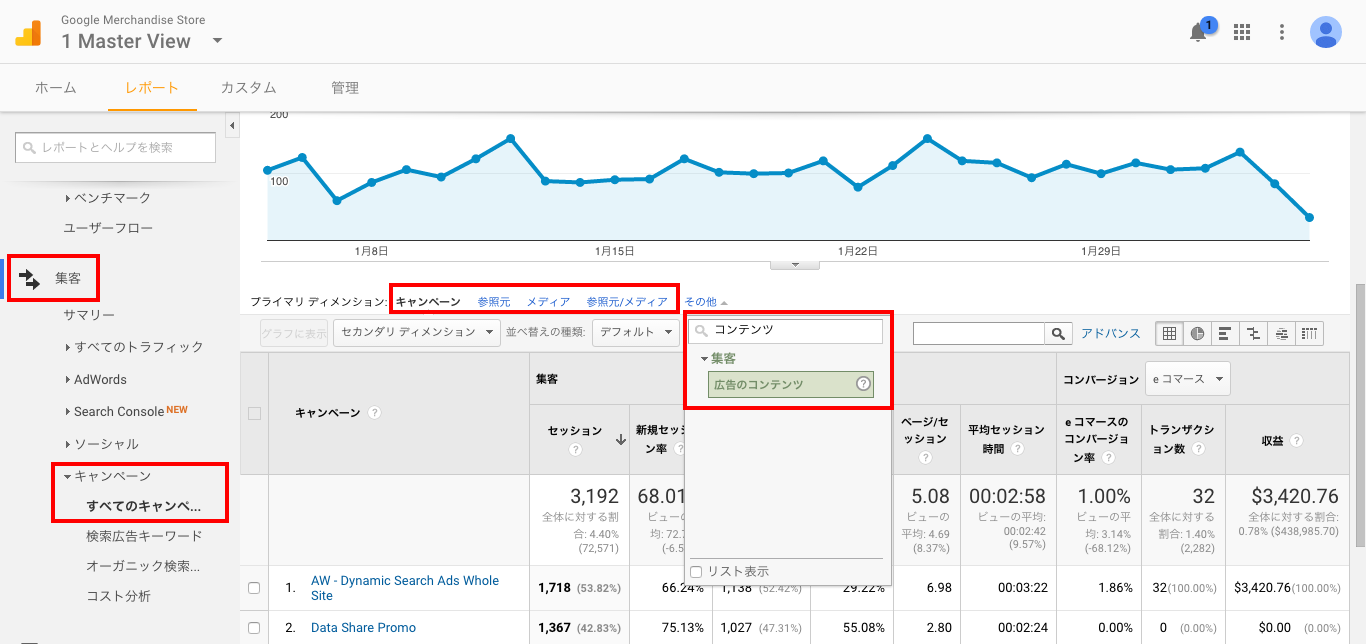Check the Data Share Promo row checkbox
The image size is (1366, 644).
point(254,628)
